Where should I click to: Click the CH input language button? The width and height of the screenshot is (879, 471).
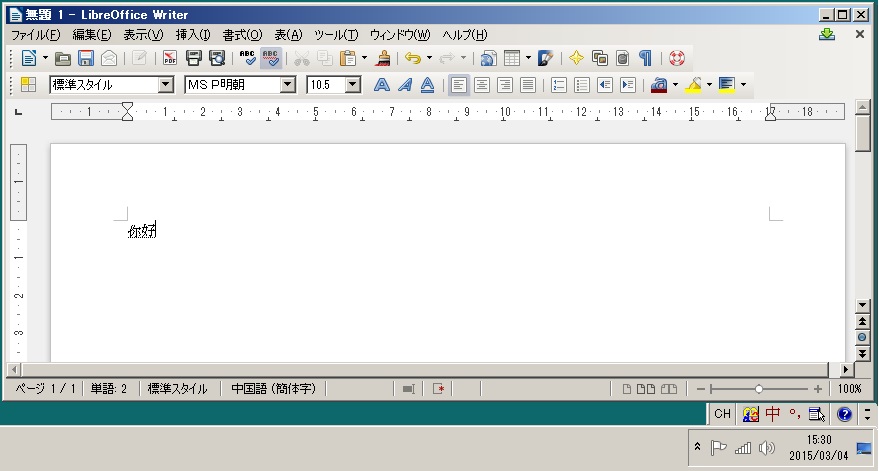click(x=723, y=414)
